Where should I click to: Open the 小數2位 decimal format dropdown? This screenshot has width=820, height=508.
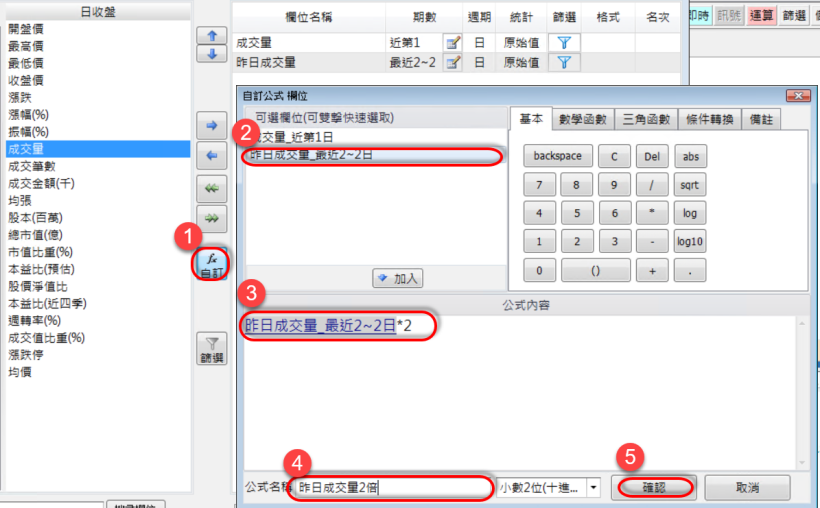pos(594,487)
